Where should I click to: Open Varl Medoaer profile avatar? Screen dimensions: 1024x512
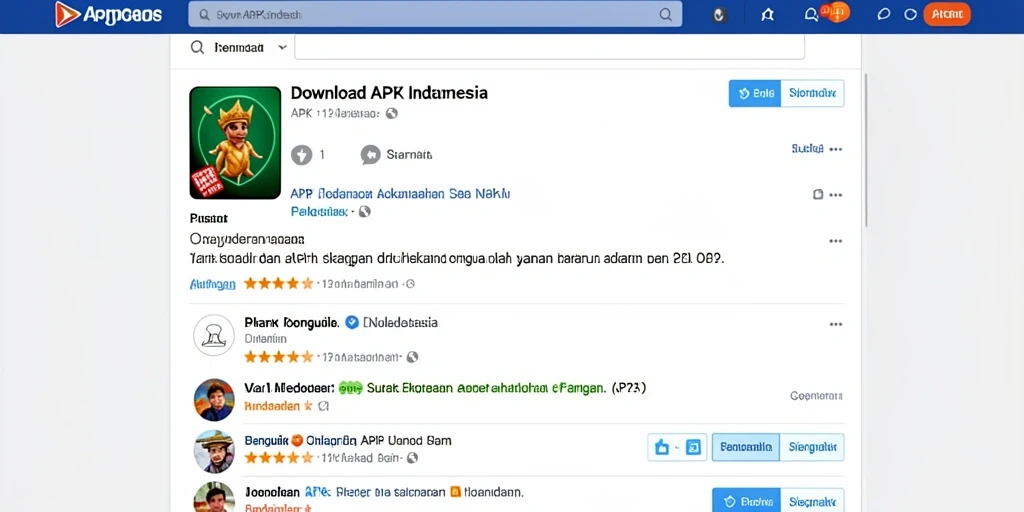[214, 400]
